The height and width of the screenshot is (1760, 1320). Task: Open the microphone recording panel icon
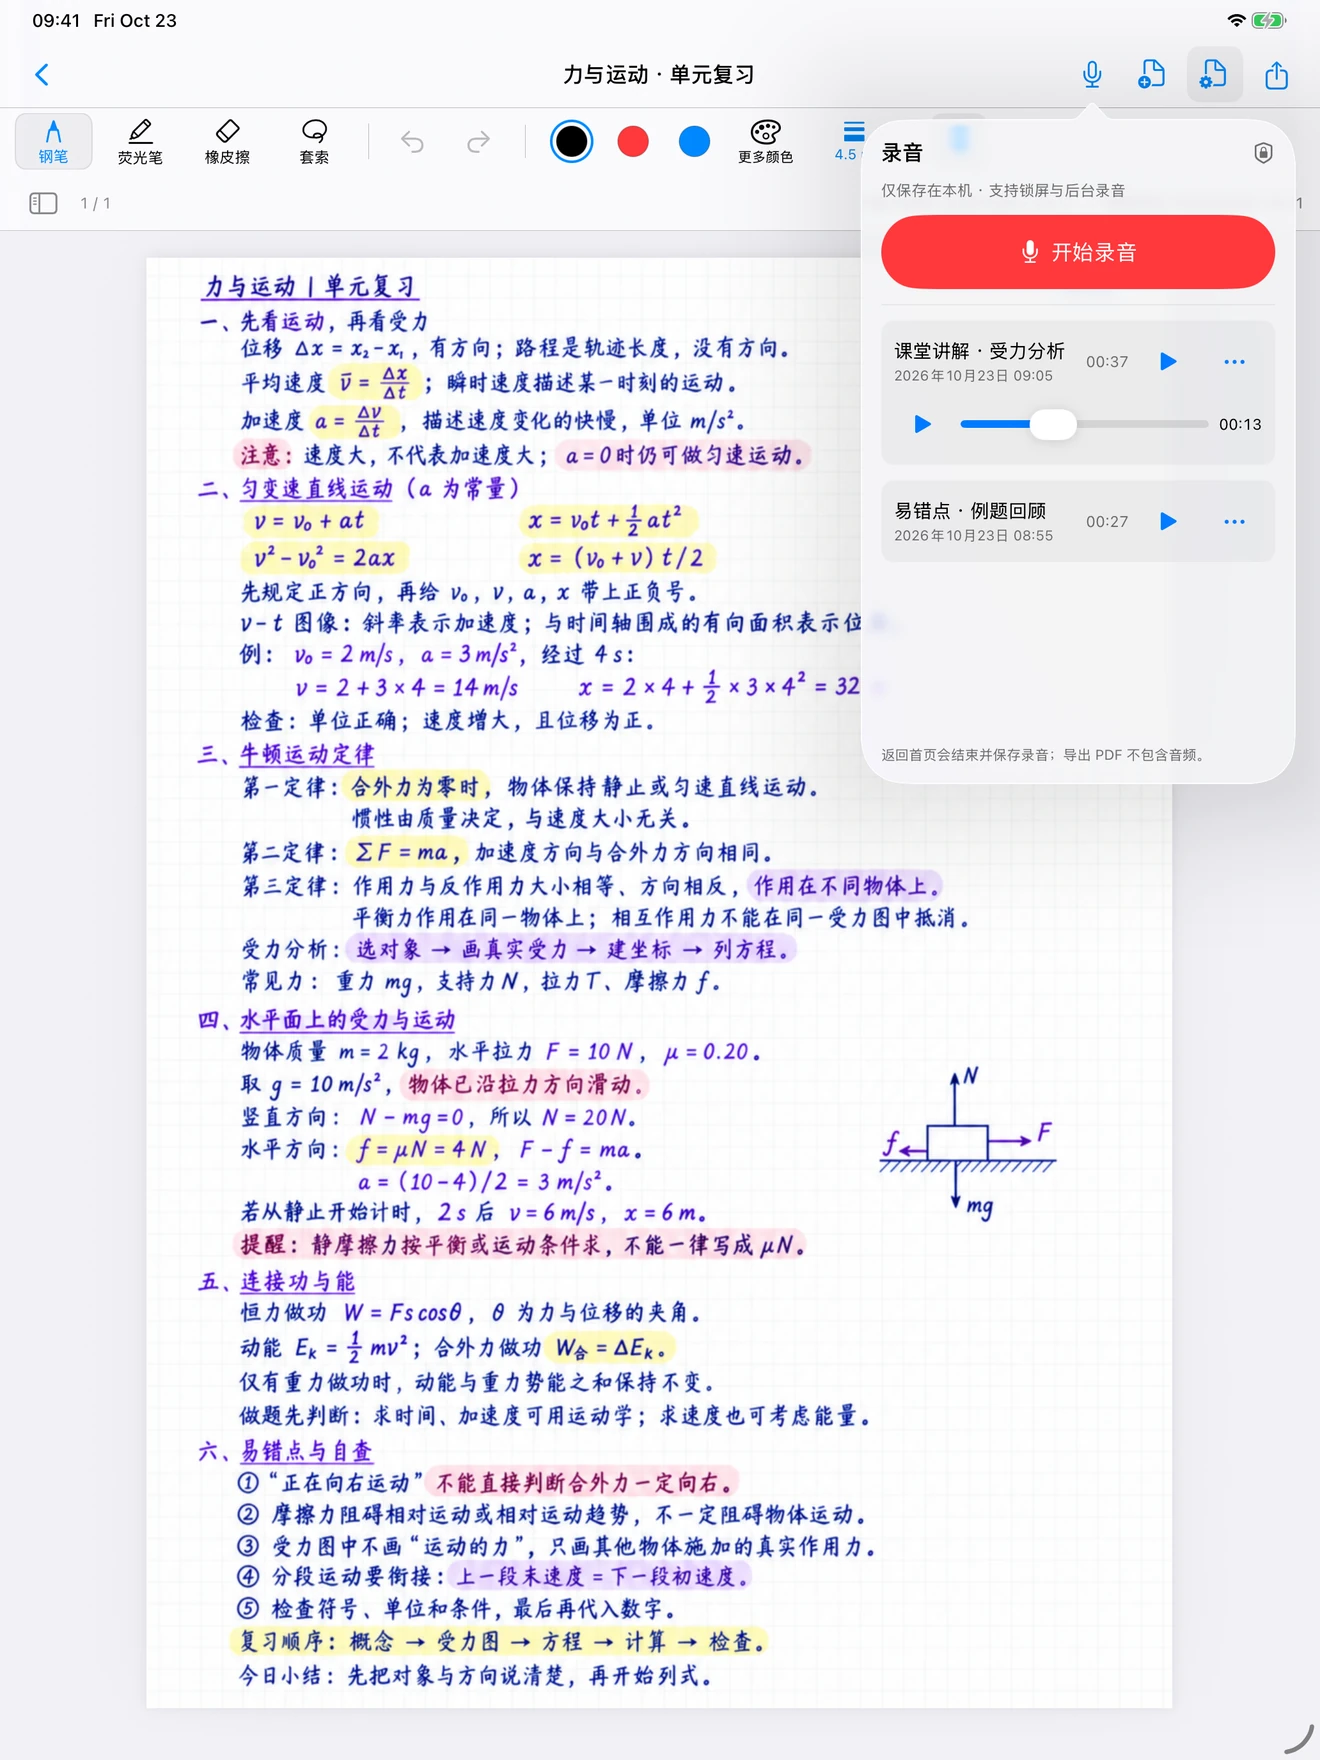(1092, 75)
